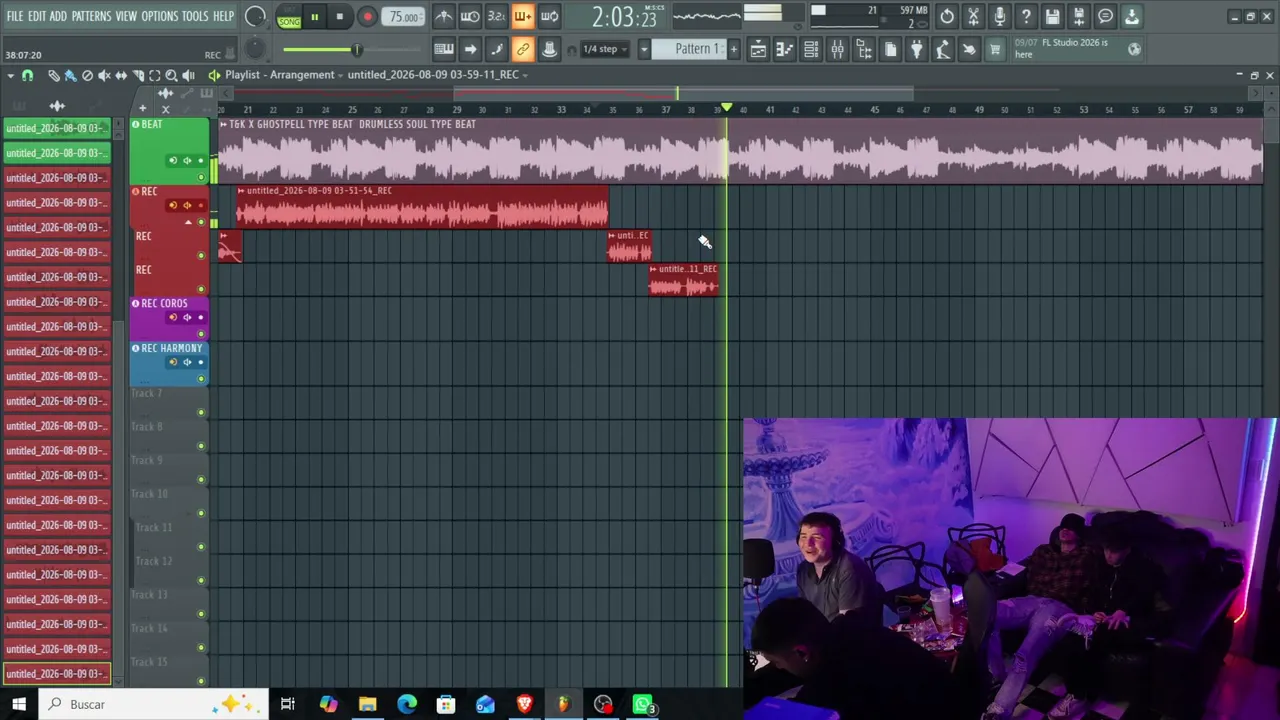
Task: Open help with the question mark icon
Action: point(1026,16)
